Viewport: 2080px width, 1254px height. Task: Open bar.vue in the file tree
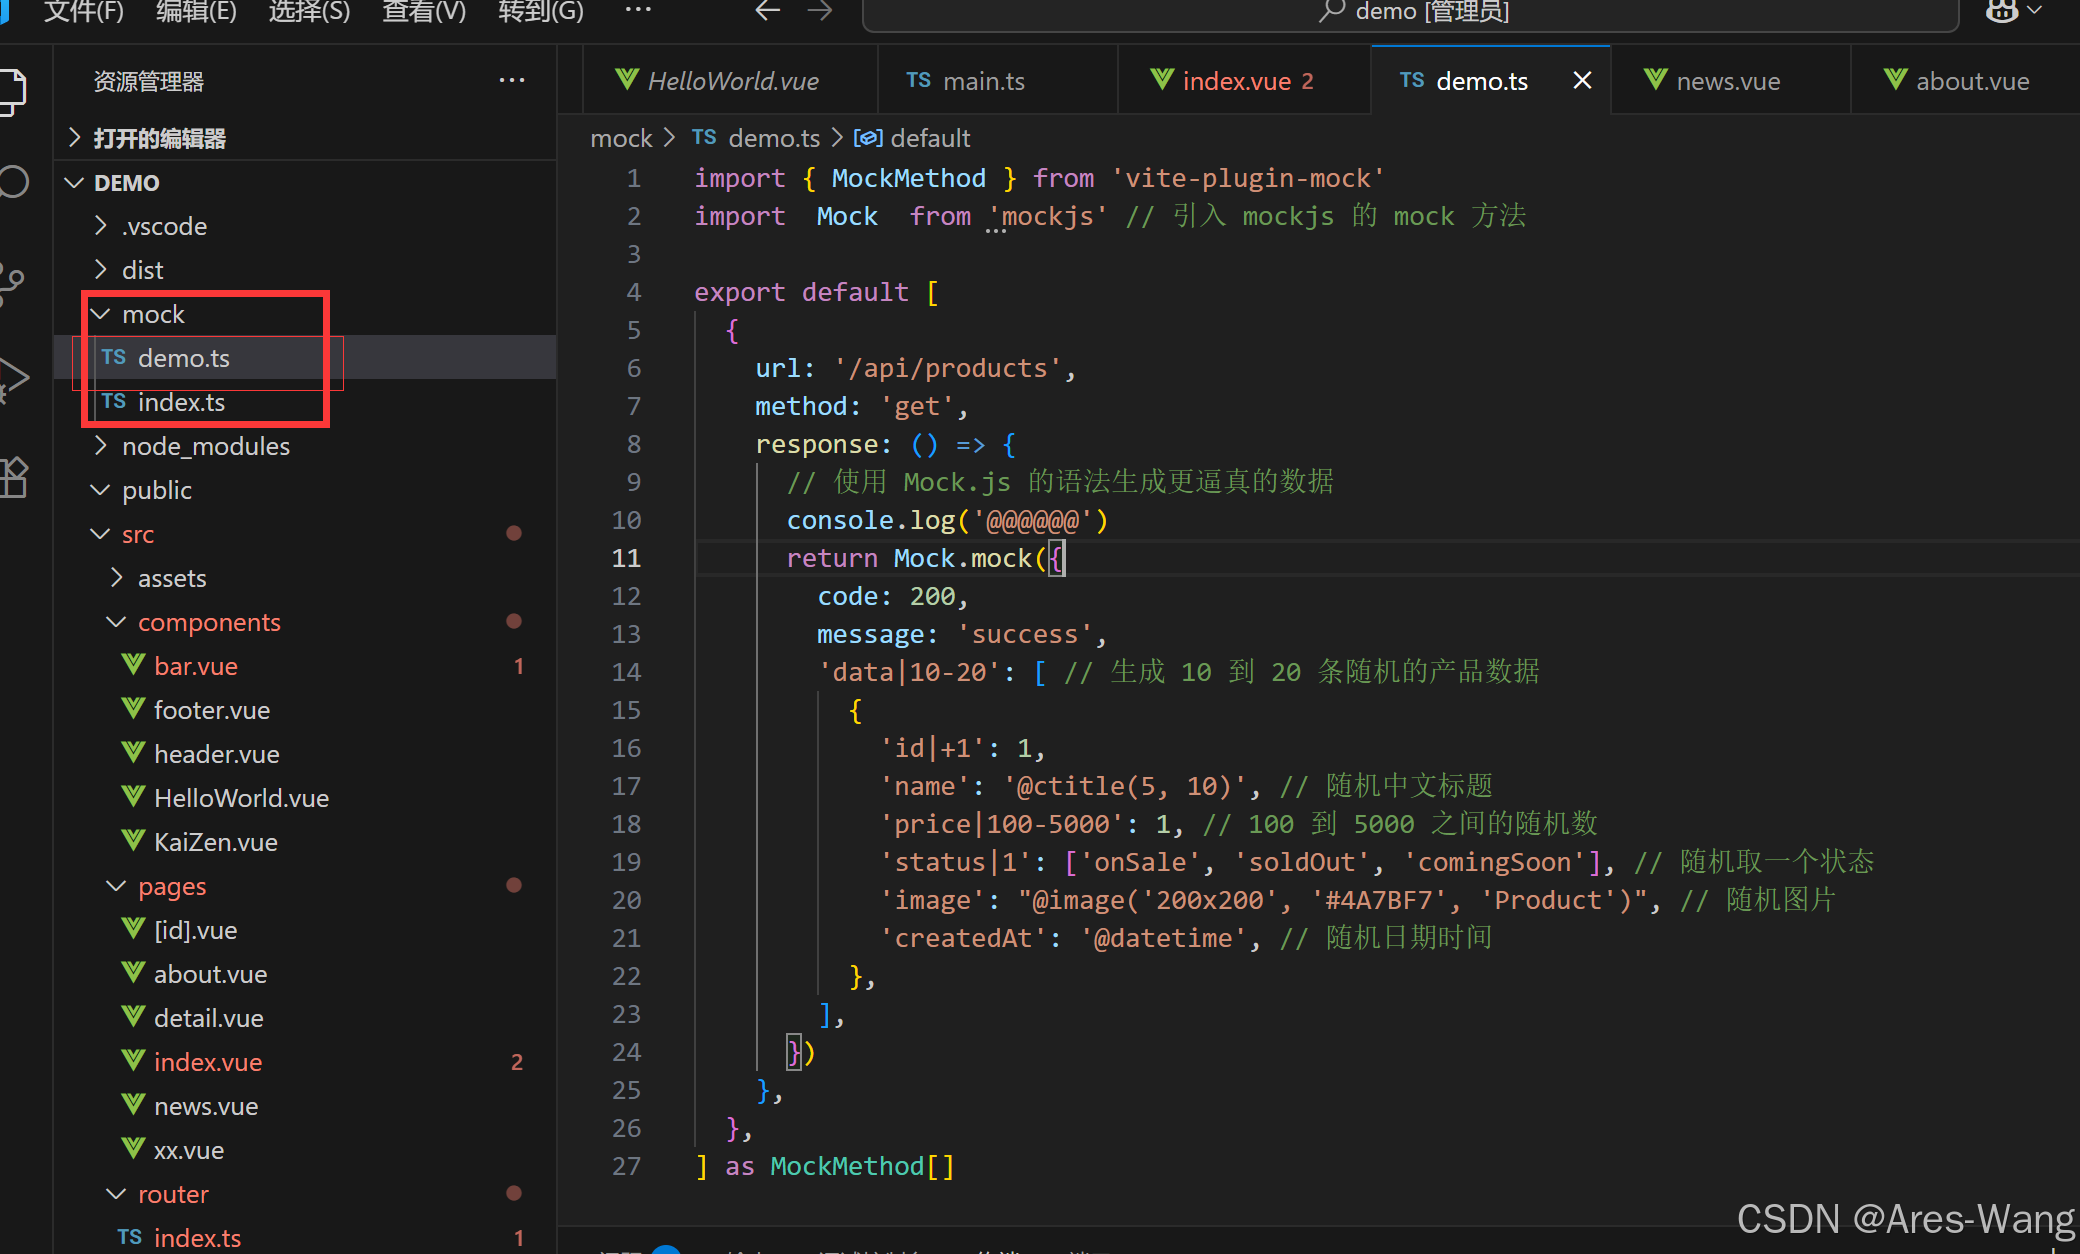pyautogui.click(x=305, y=666)
